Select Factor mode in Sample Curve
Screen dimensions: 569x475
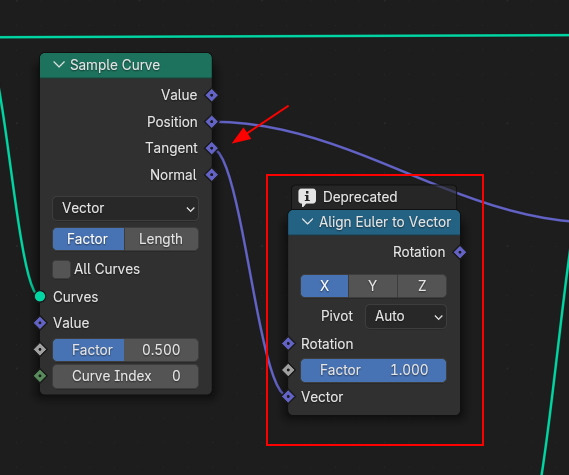point(89,239)
